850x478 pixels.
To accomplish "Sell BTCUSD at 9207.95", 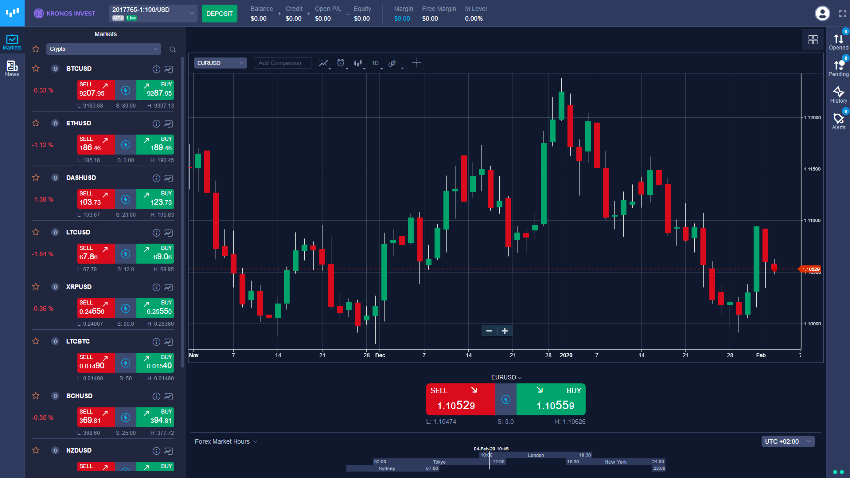I will point(96,90).
